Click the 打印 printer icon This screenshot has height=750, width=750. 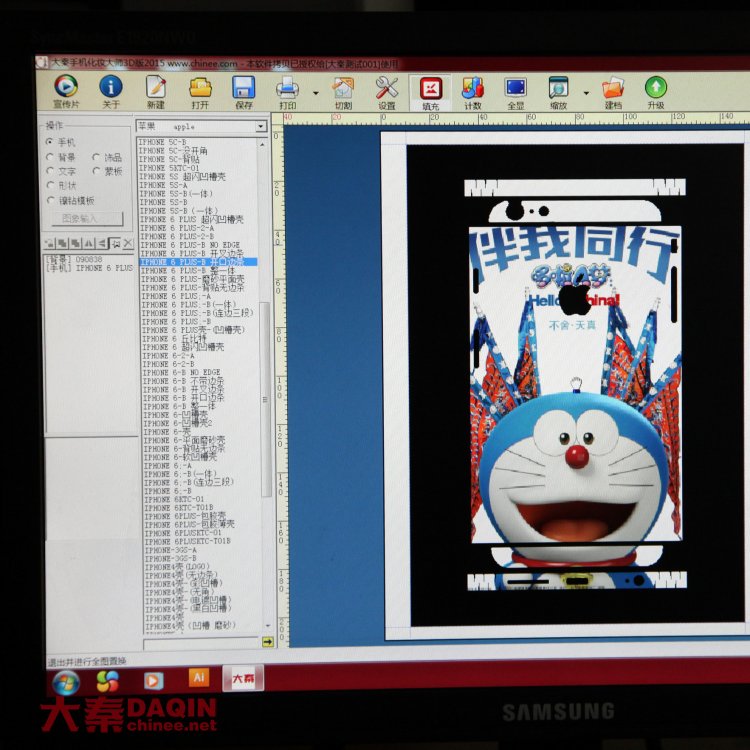[x=288, y=89]
